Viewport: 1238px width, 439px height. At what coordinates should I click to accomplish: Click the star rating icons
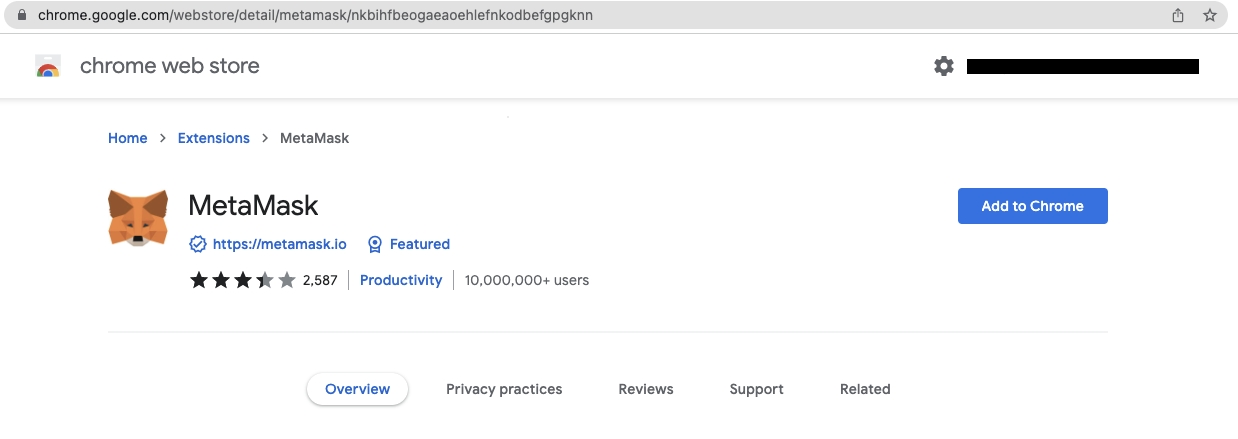243,280
